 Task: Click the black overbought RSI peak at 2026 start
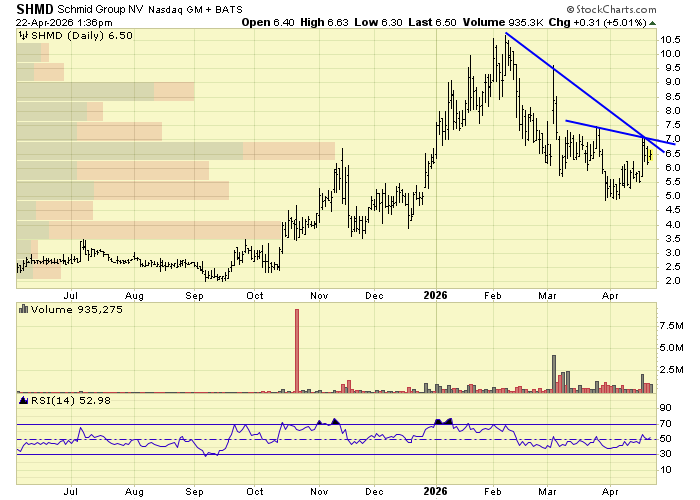[444, 421]
